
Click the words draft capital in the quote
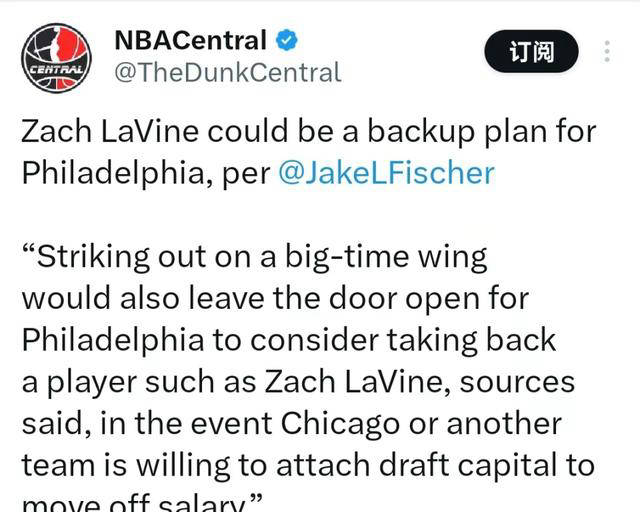tap(467, 466)
